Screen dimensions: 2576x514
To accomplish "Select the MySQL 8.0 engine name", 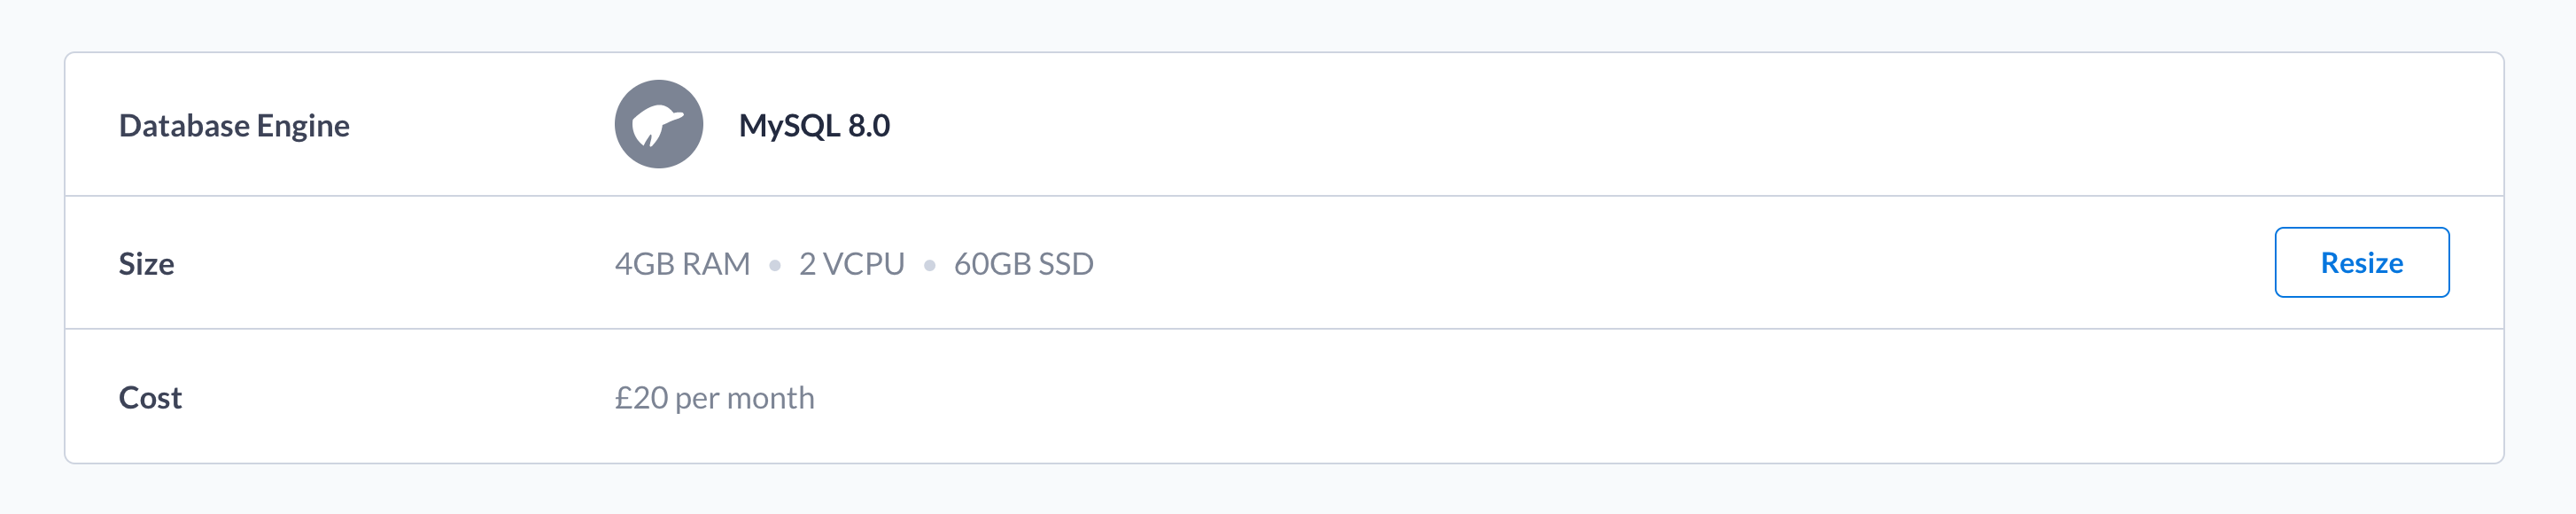I will 814,125.
